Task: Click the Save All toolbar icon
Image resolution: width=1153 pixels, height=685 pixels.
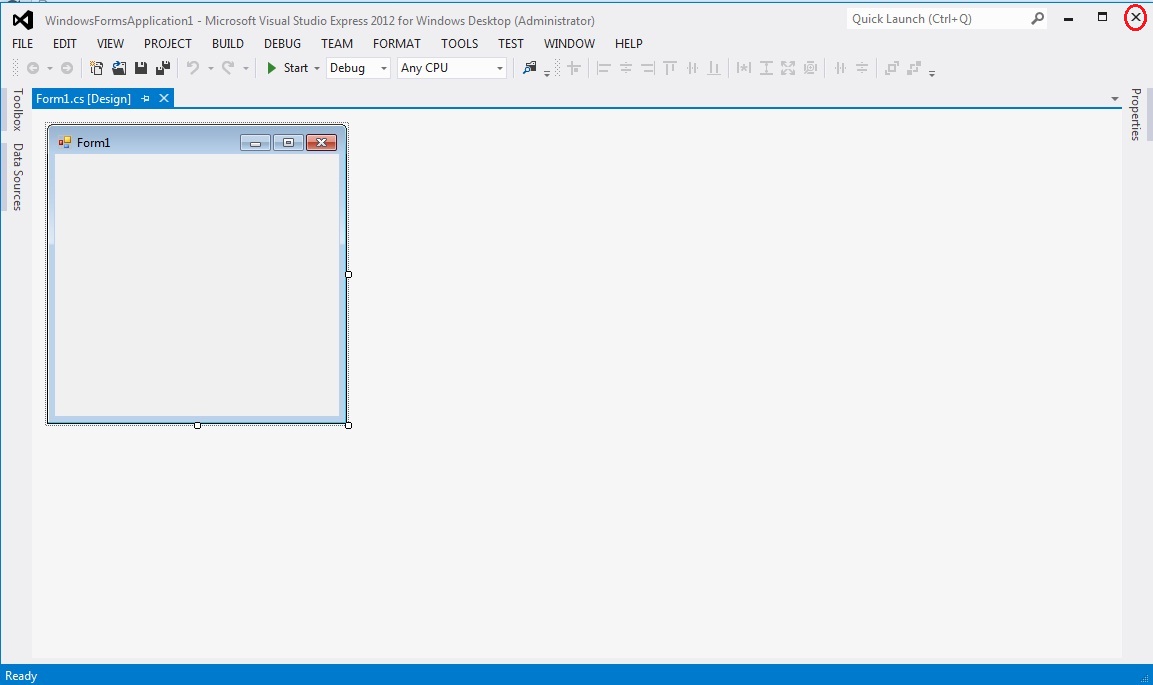Action: pyautogui.click(x=162, y=68)
